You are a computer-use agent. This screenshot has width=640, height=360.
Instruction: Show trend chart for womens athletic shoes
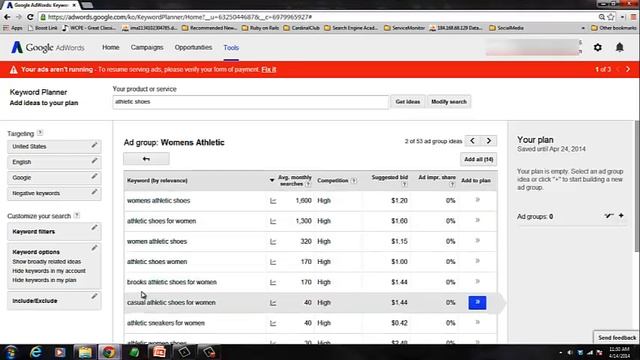[273, 200]
